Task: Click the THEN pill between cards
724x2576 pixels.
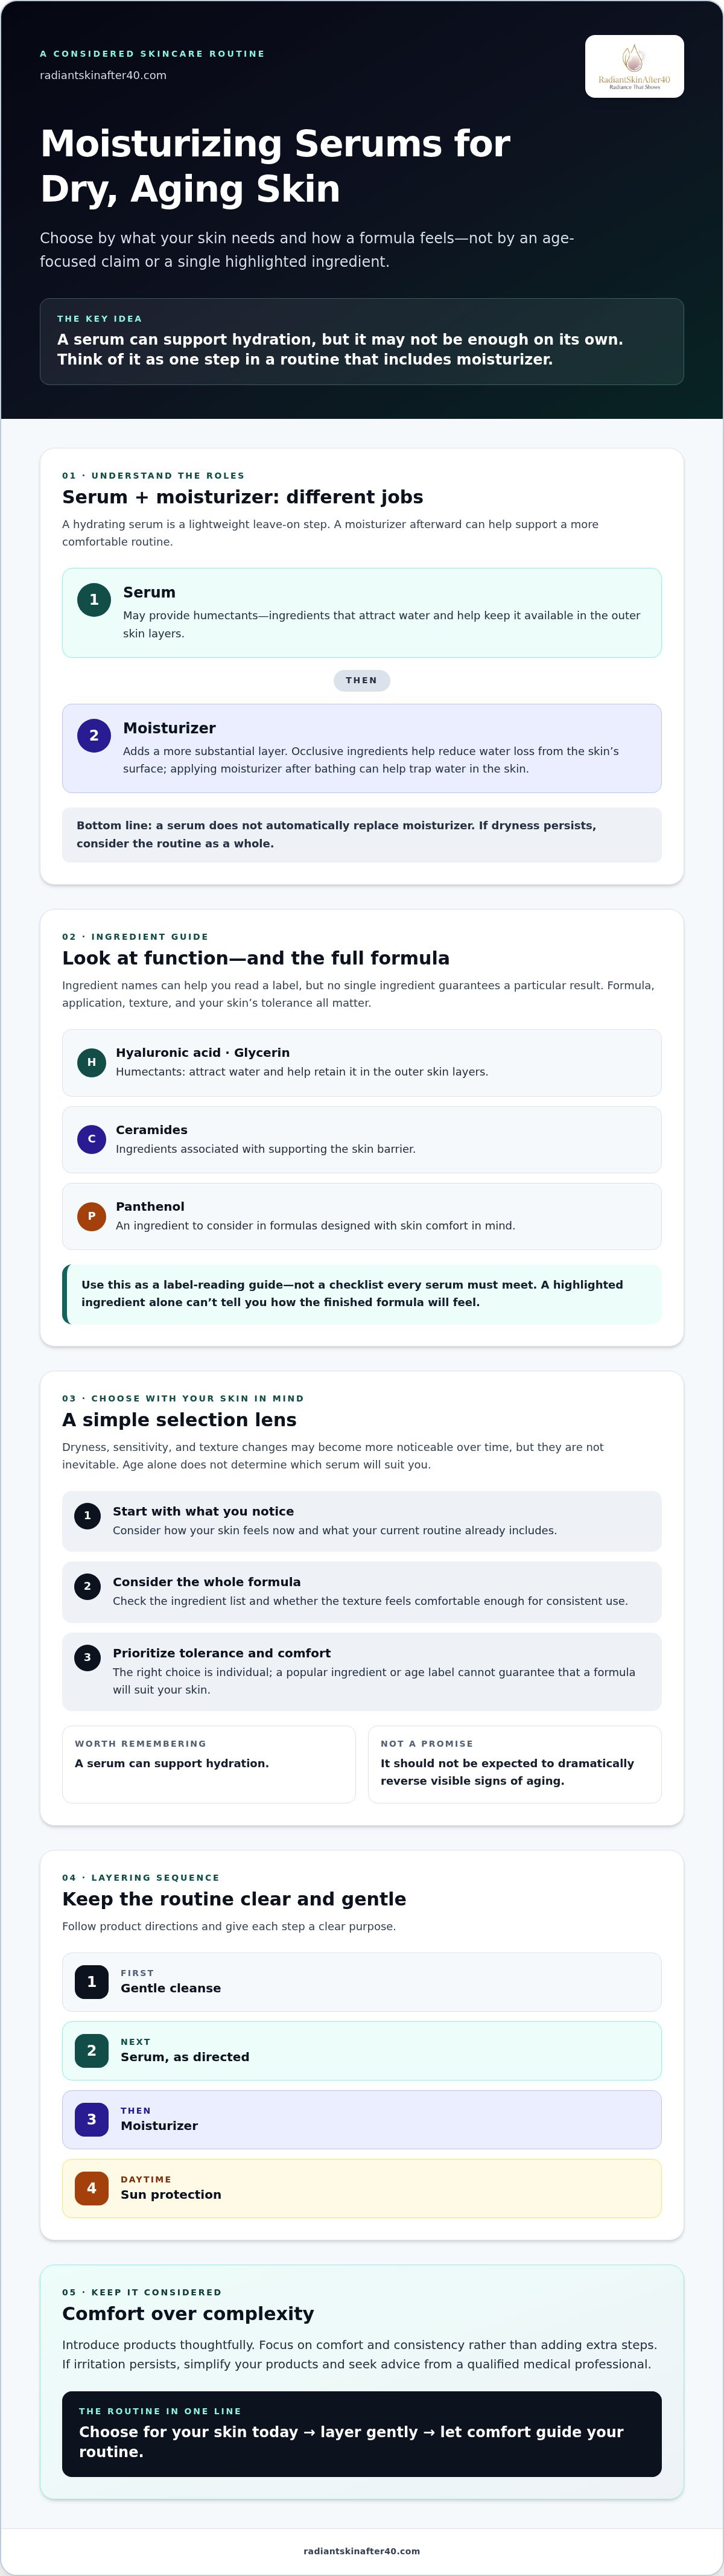Action: [x=362, y=680]
